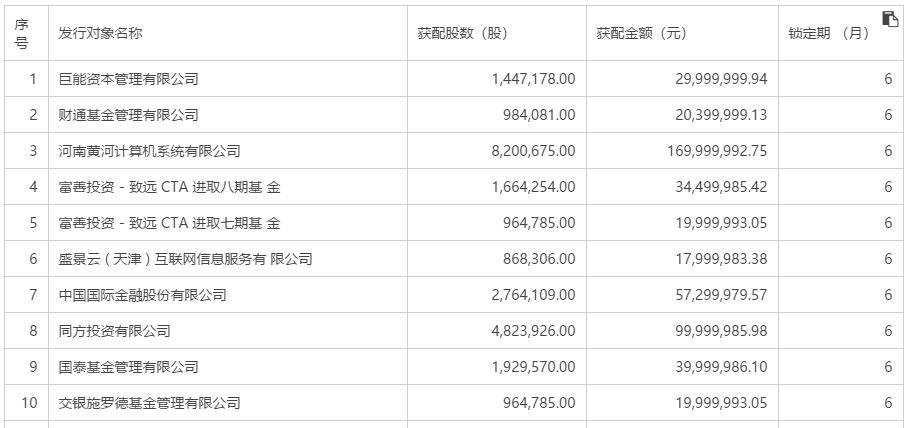This screenshot has width=909, height=428.
Task: Click 盛景云（天津）互联网信息服务有限公司 cell
Action: 185,259
